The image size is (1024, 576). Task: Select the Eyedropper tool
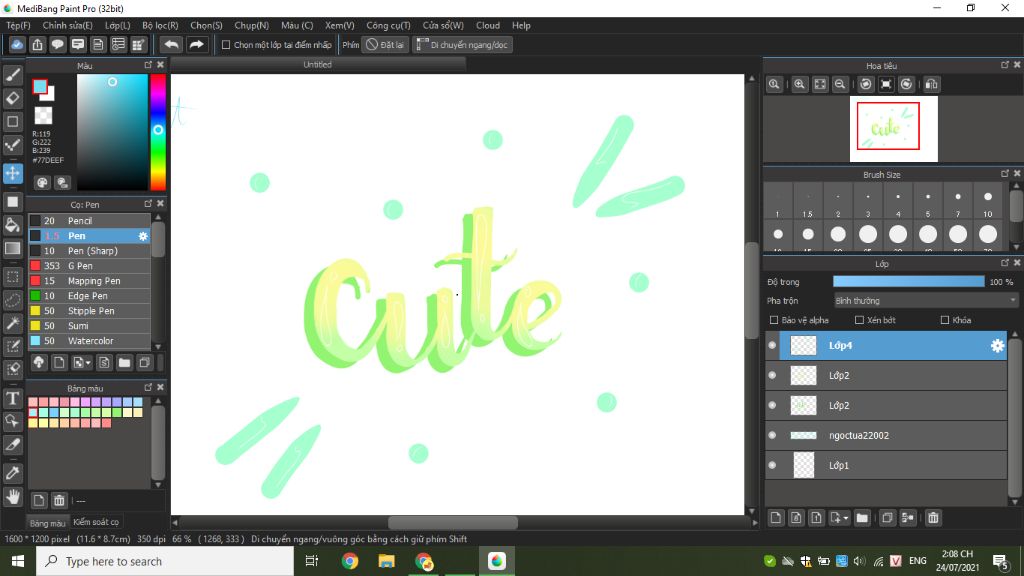click(12, 473)
